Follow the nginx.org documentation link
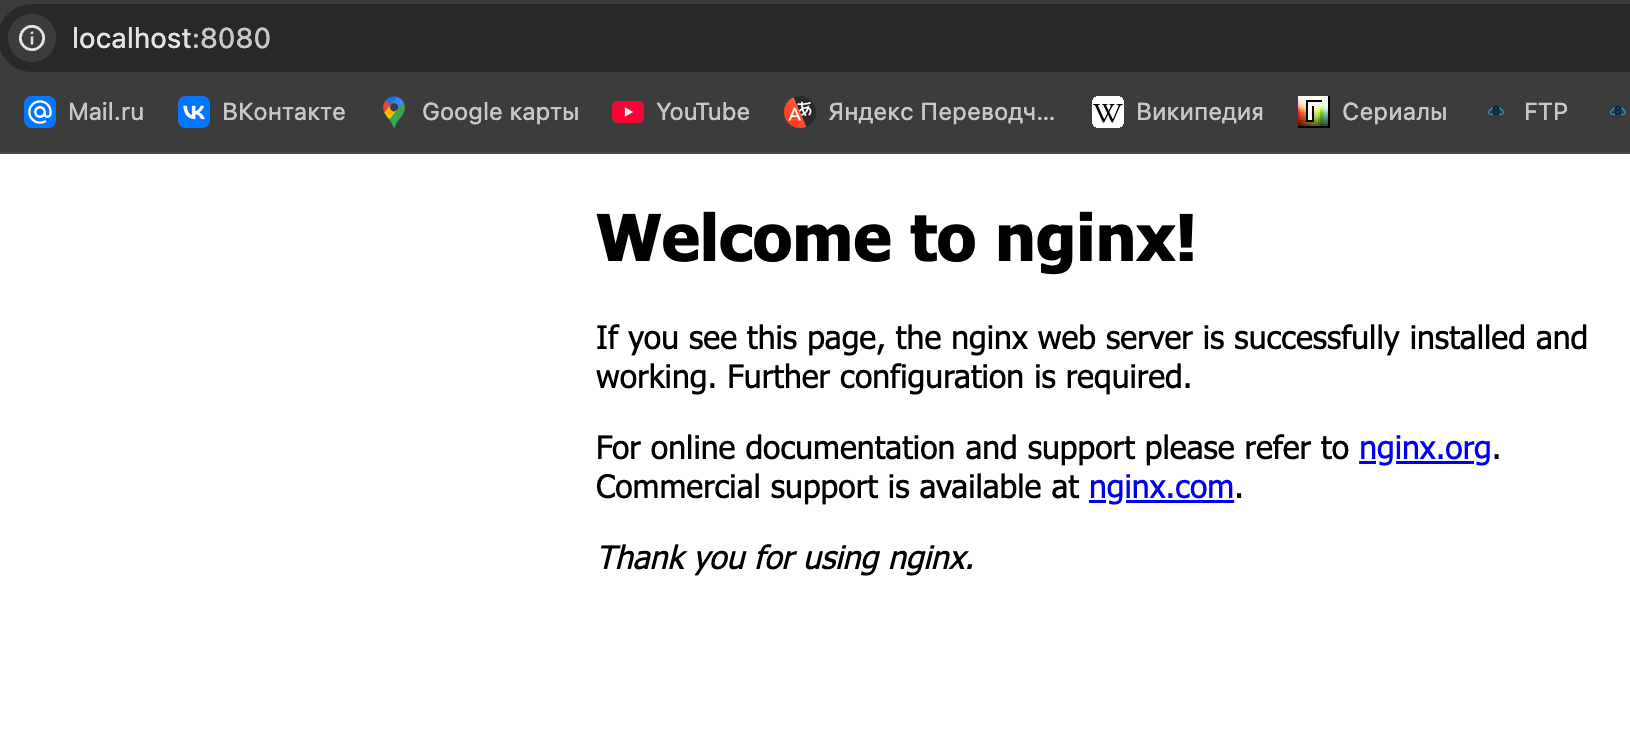Viewport: 1630px width, 738px height. [x=1424, y=448]
